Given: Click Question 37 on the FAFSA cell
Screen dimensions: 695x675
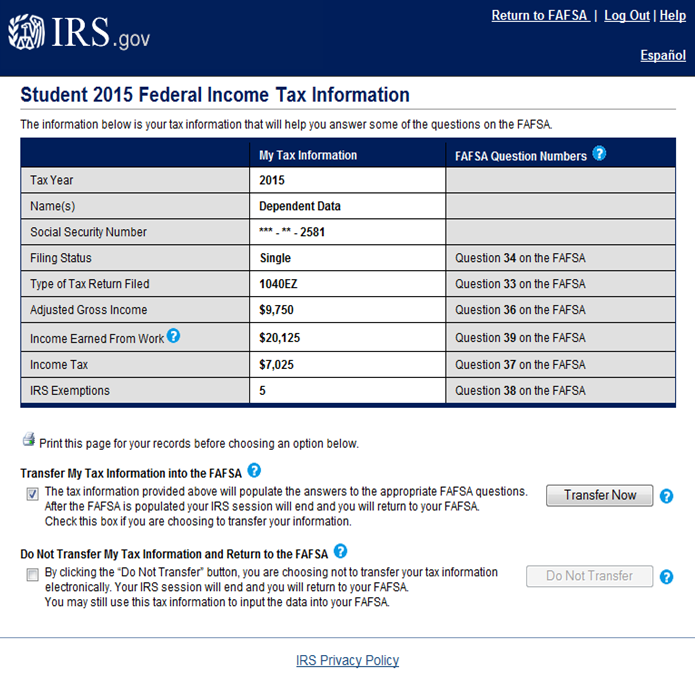Looking at the screenshot, I should coord(560,365).
